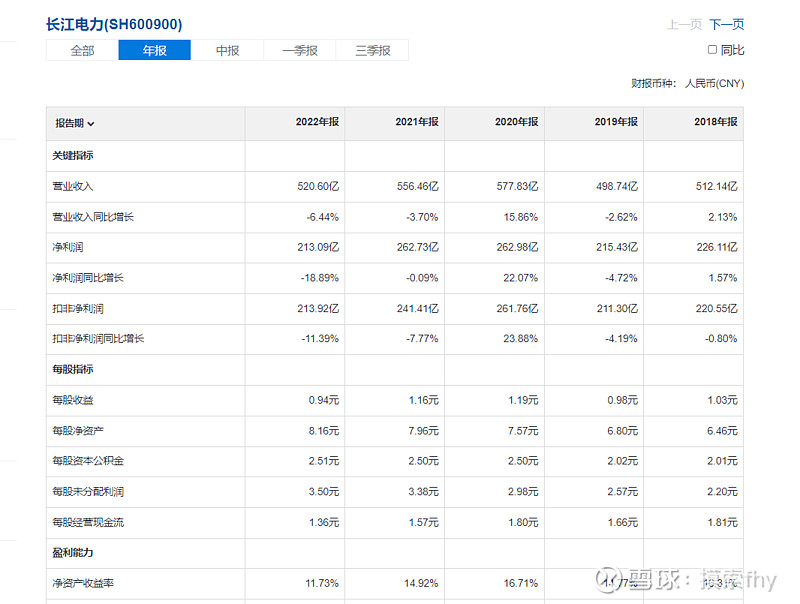Screen dimensions: 800x604
Task: Go to 下一页 next page
Action: 726,25
